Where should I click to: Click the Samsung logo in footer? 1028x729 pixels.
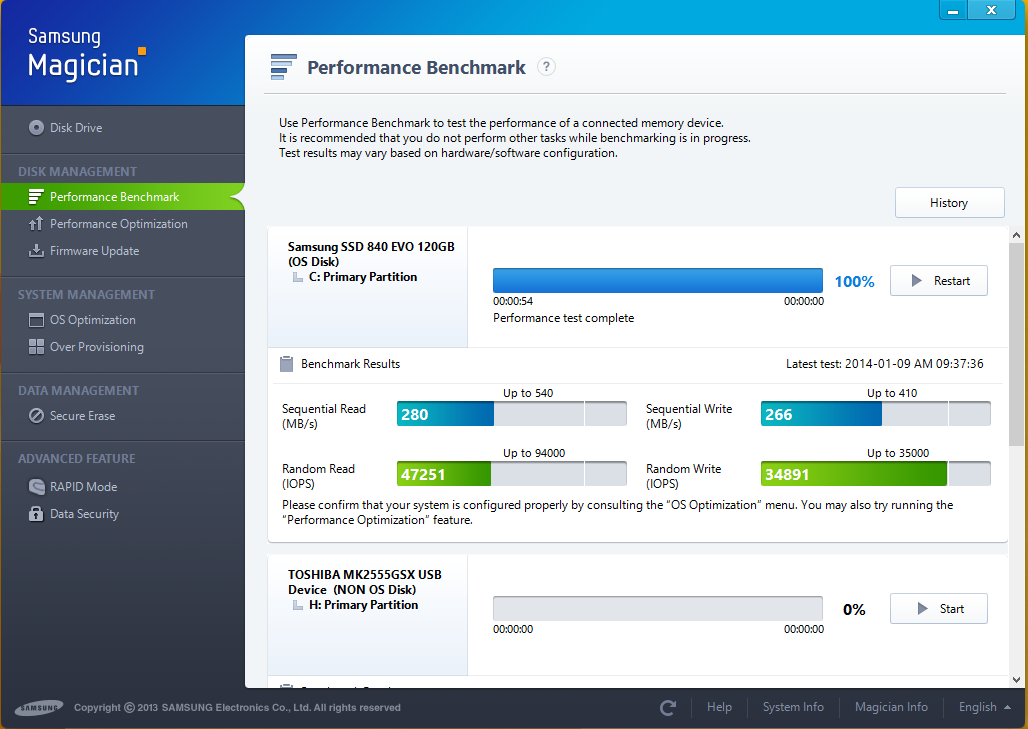tap(39, 707)
